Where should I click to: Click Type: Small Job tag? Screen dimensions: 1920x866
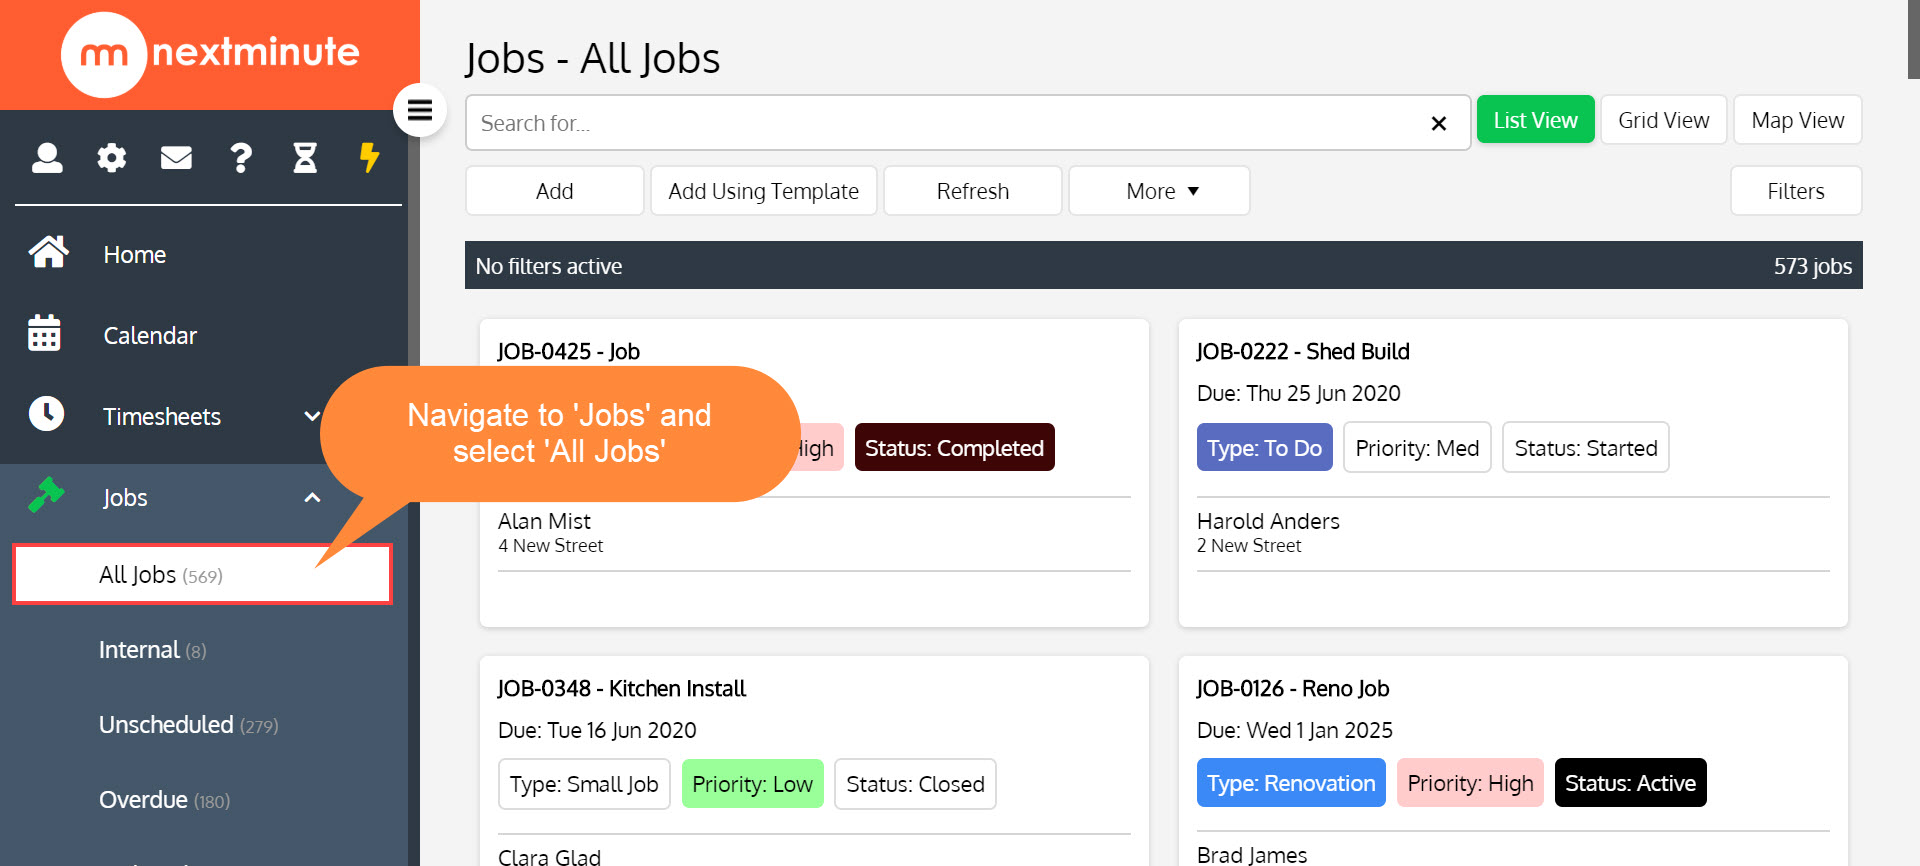(584, 784)
